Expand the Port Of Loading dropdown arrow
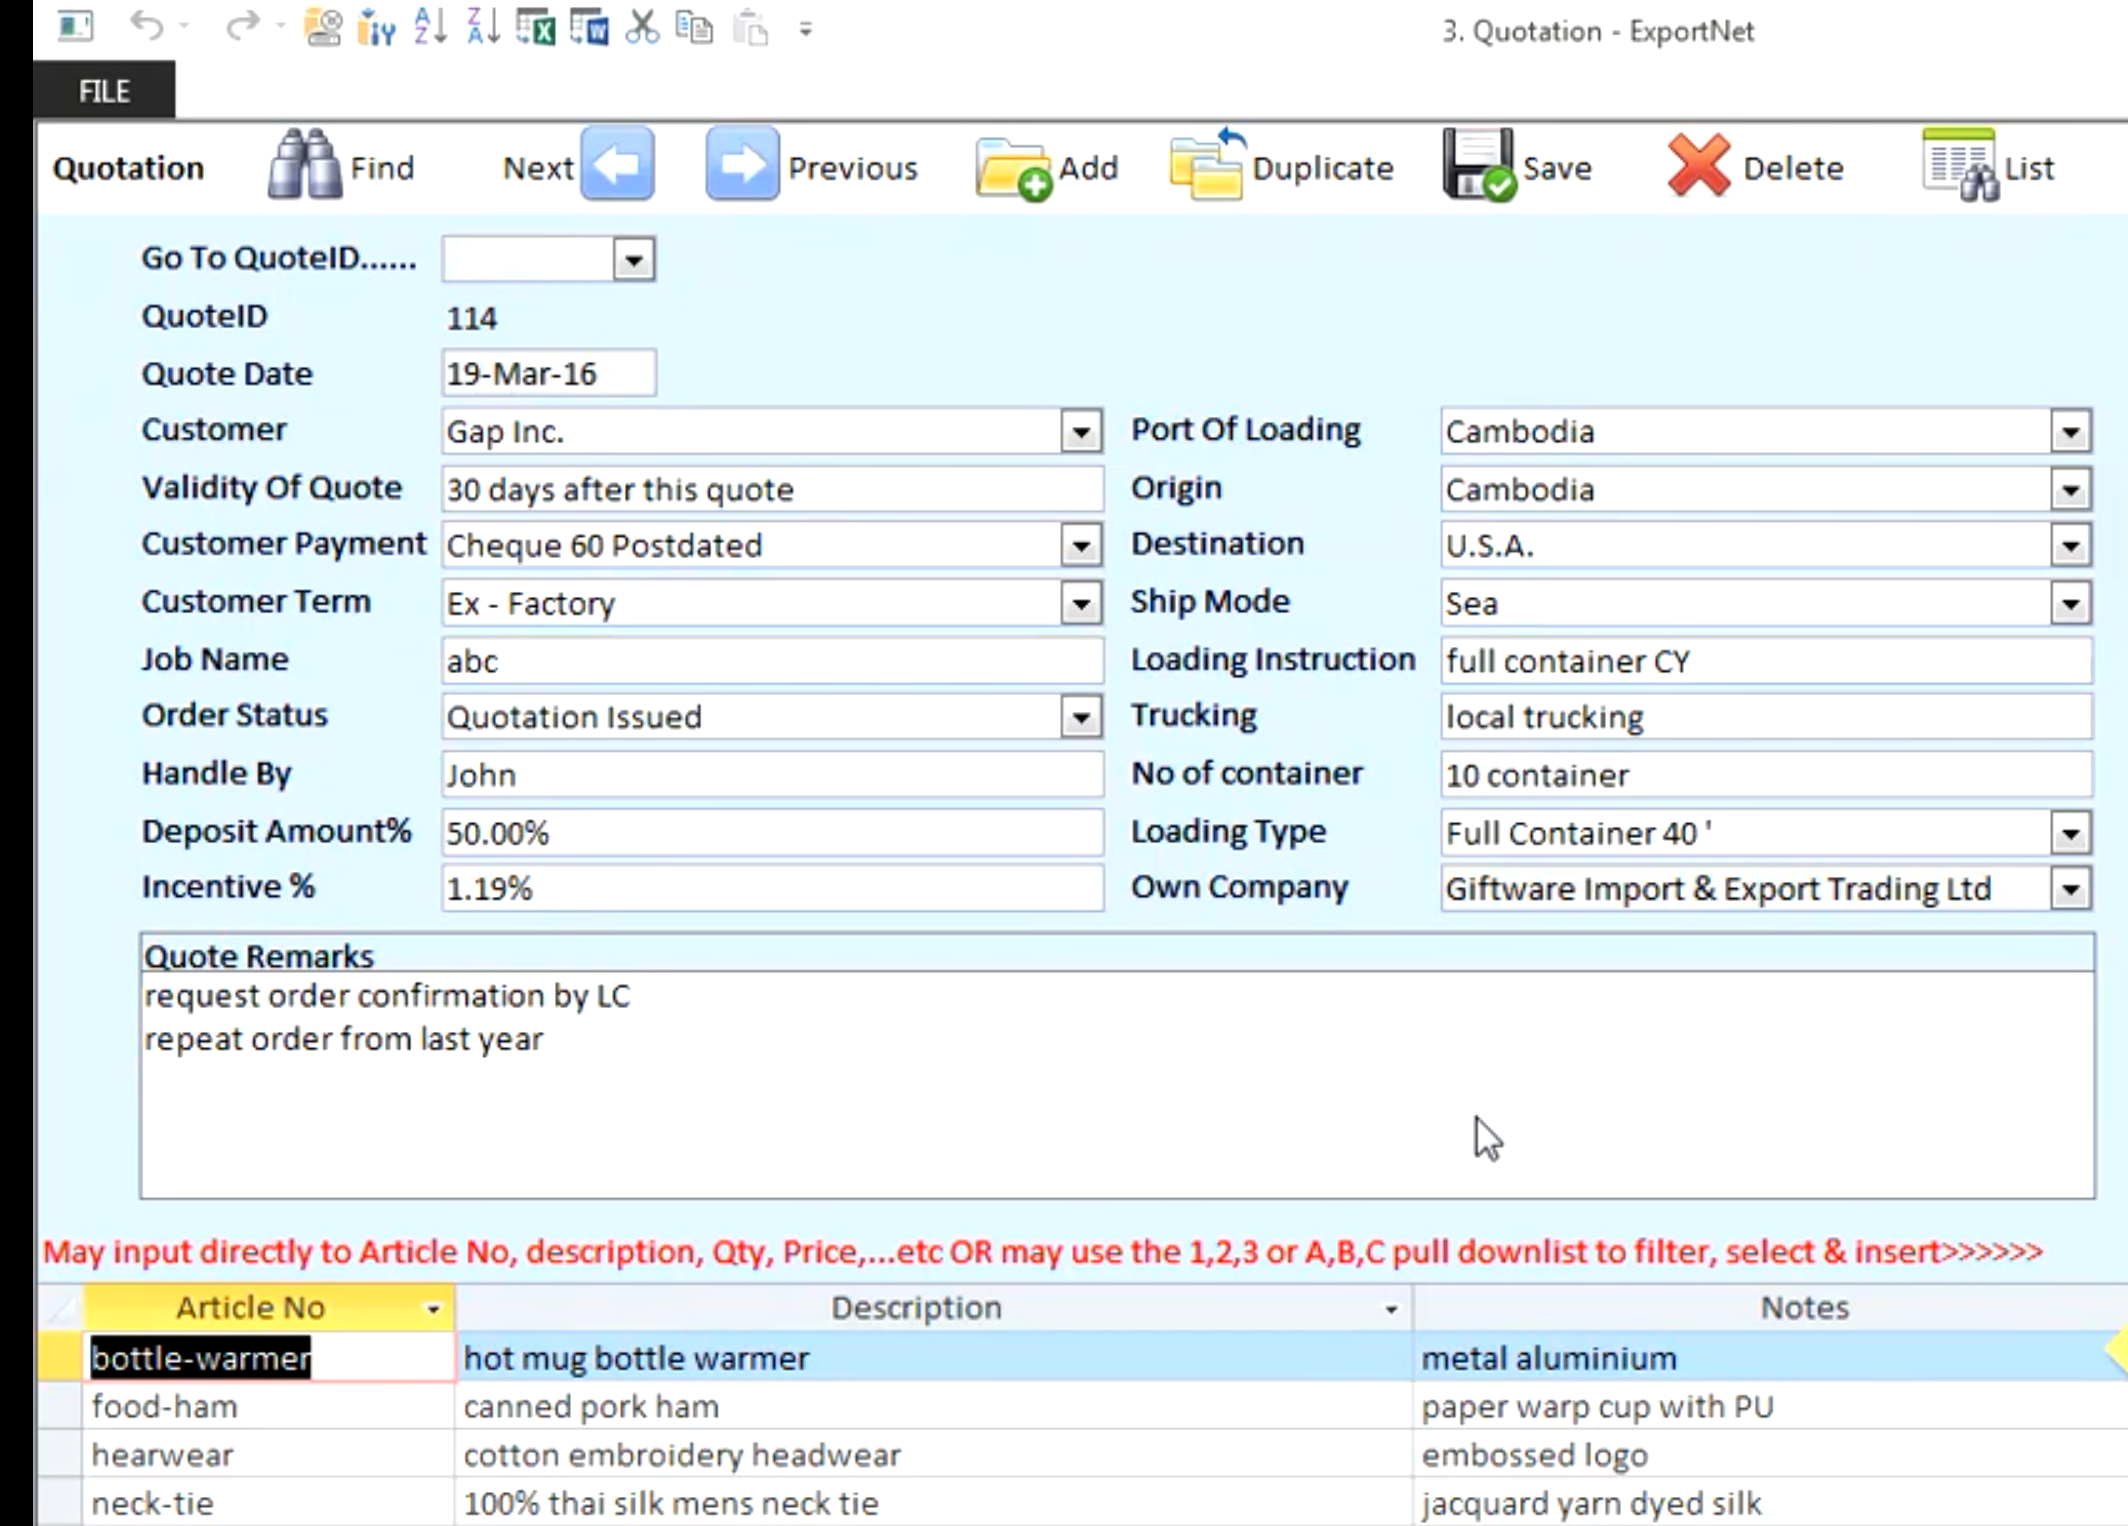Image resolution: width=2128 pixels, height=1526 pixels. click(2070, 432)
